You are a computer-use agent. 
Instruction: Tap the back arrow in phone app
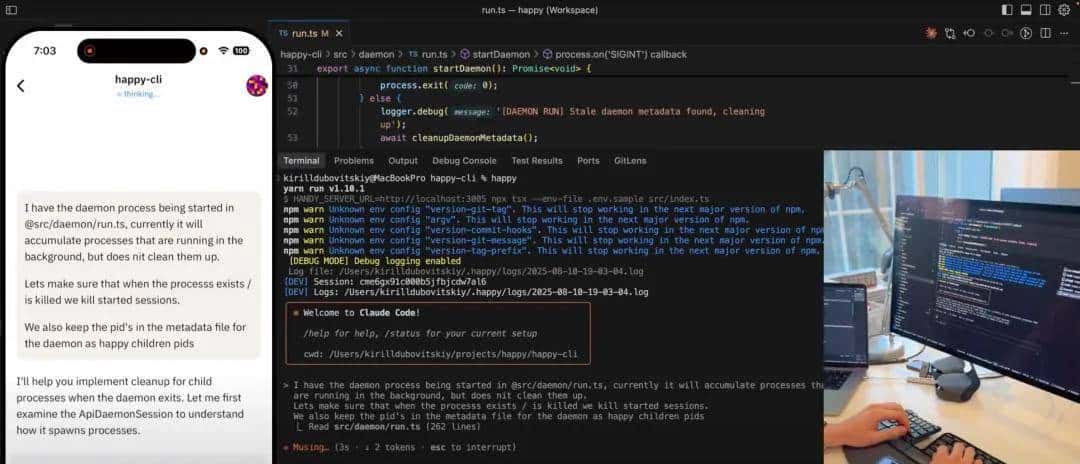[21, 85]
